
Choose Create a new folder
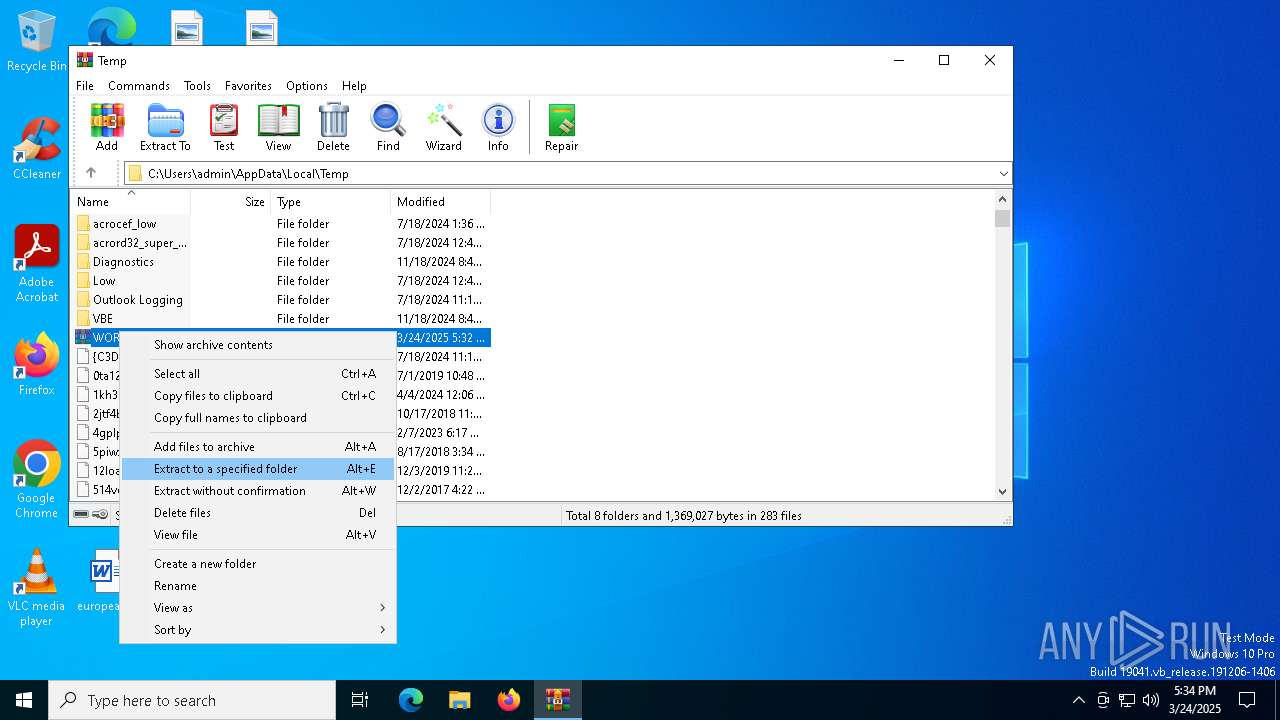[258, 564]
